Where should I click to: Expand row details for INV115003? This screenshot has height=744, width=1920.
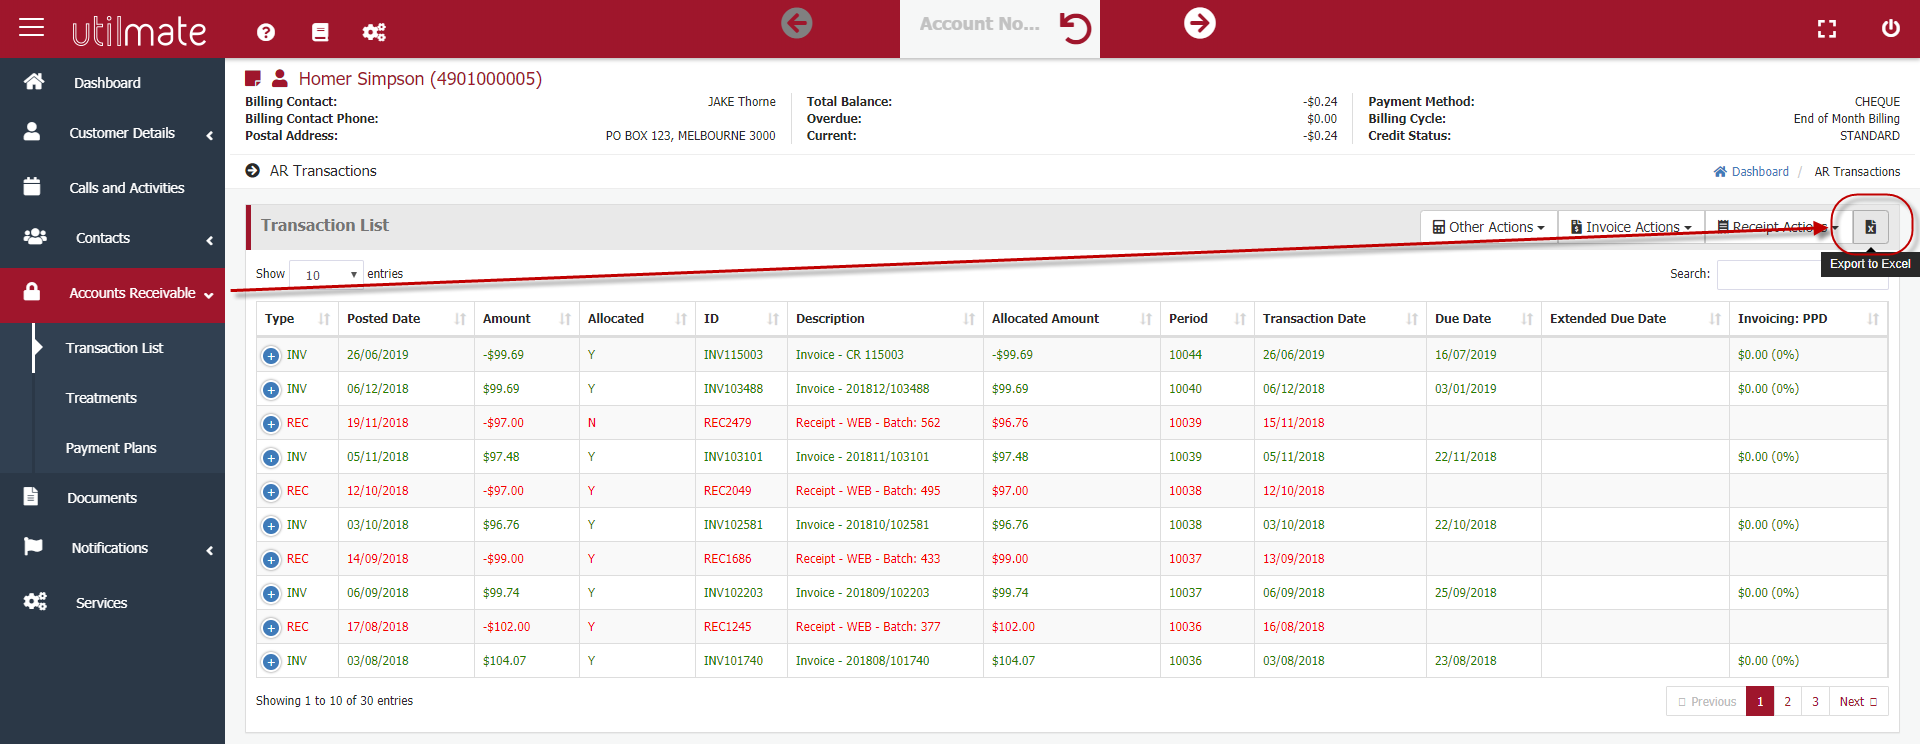271,355
